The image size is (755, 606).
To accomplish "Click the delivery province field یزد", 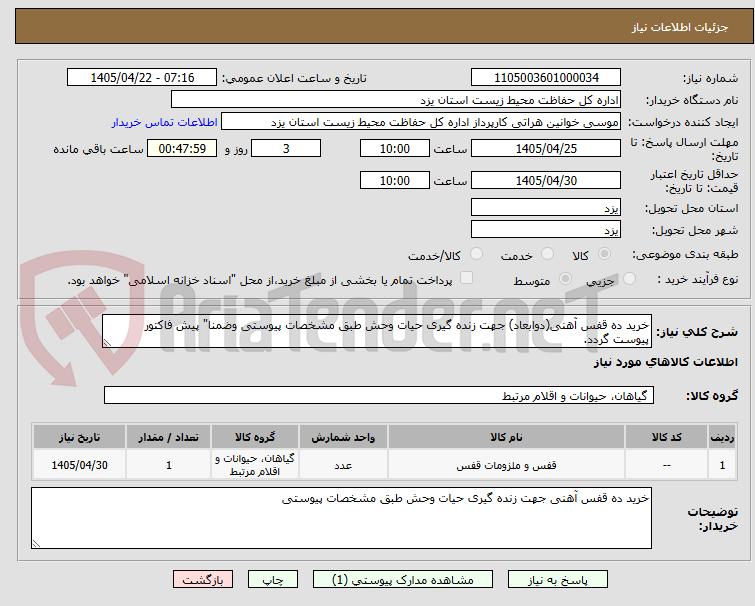I will tap(546, 207).
